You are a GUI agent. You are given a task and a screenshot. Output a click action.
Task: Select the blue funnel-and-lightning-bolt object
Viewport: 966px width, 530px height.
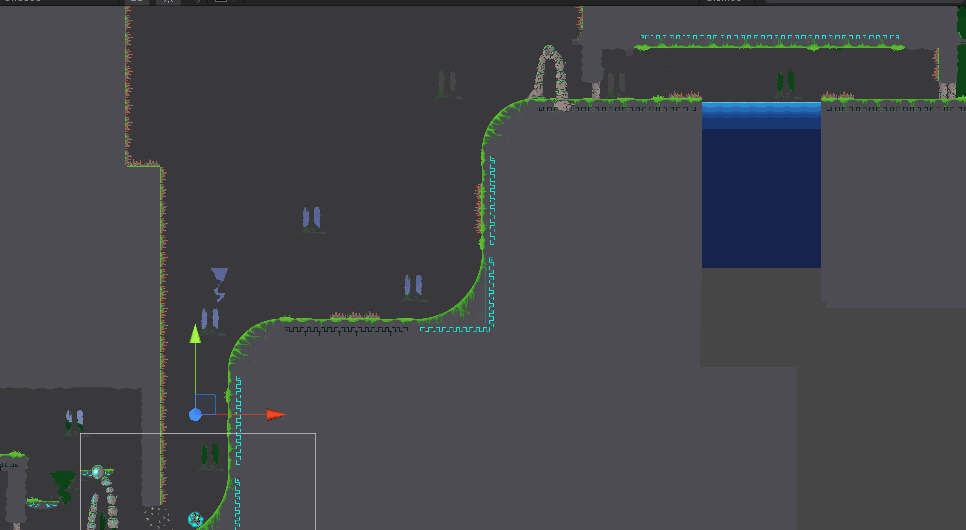[219, 284]
